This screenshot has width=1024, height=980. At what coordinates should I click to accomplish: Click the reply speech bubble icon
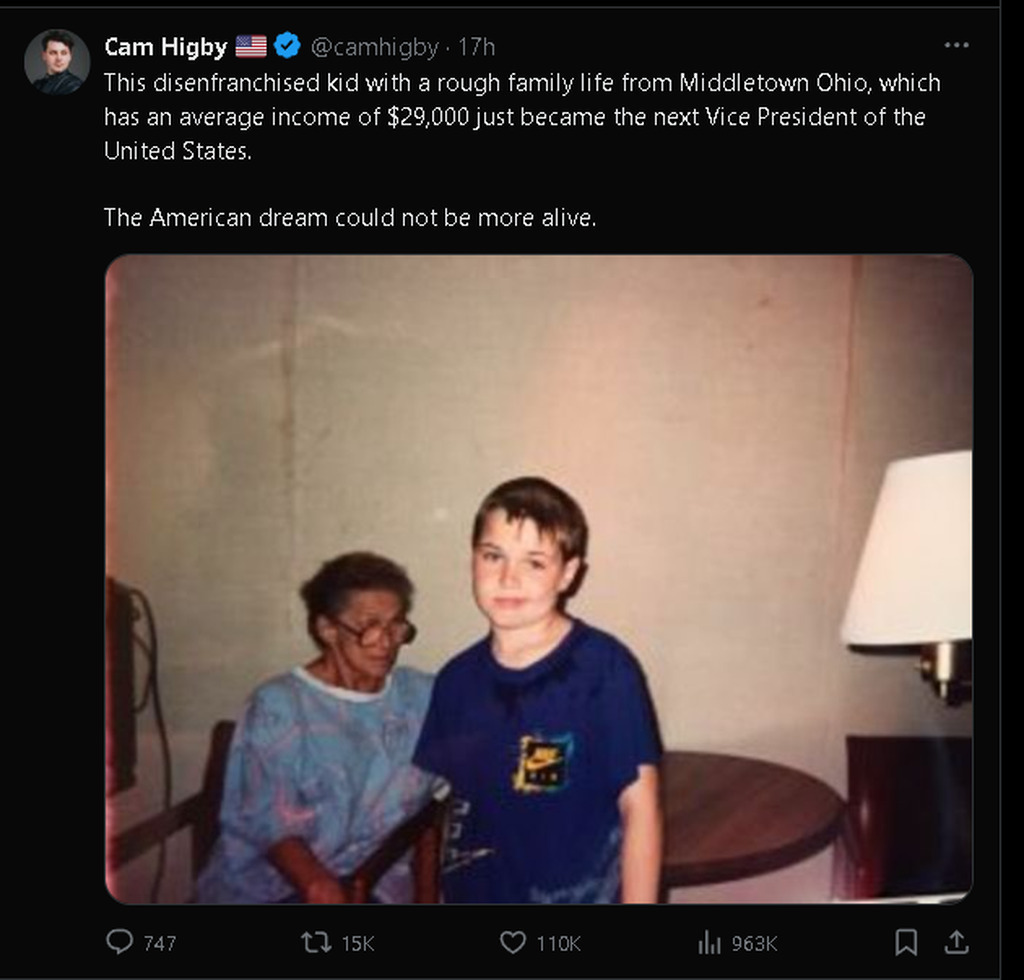pyautogui.click(x=119, y=942)
